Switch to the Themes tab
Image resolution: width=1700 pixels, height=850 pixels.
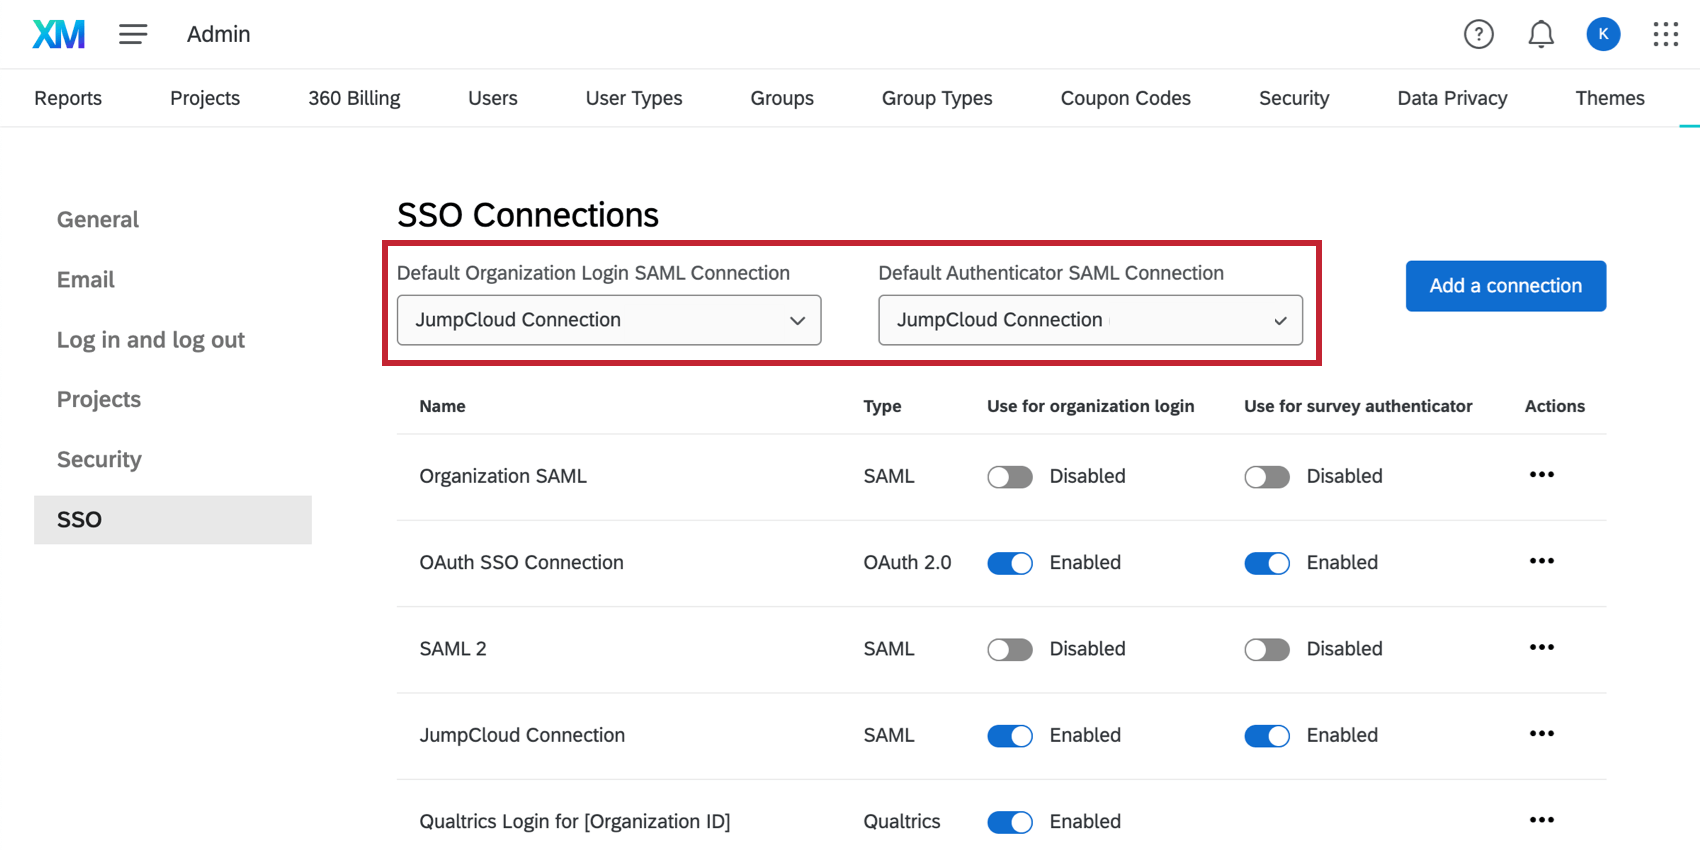[x=1610, y=98]
